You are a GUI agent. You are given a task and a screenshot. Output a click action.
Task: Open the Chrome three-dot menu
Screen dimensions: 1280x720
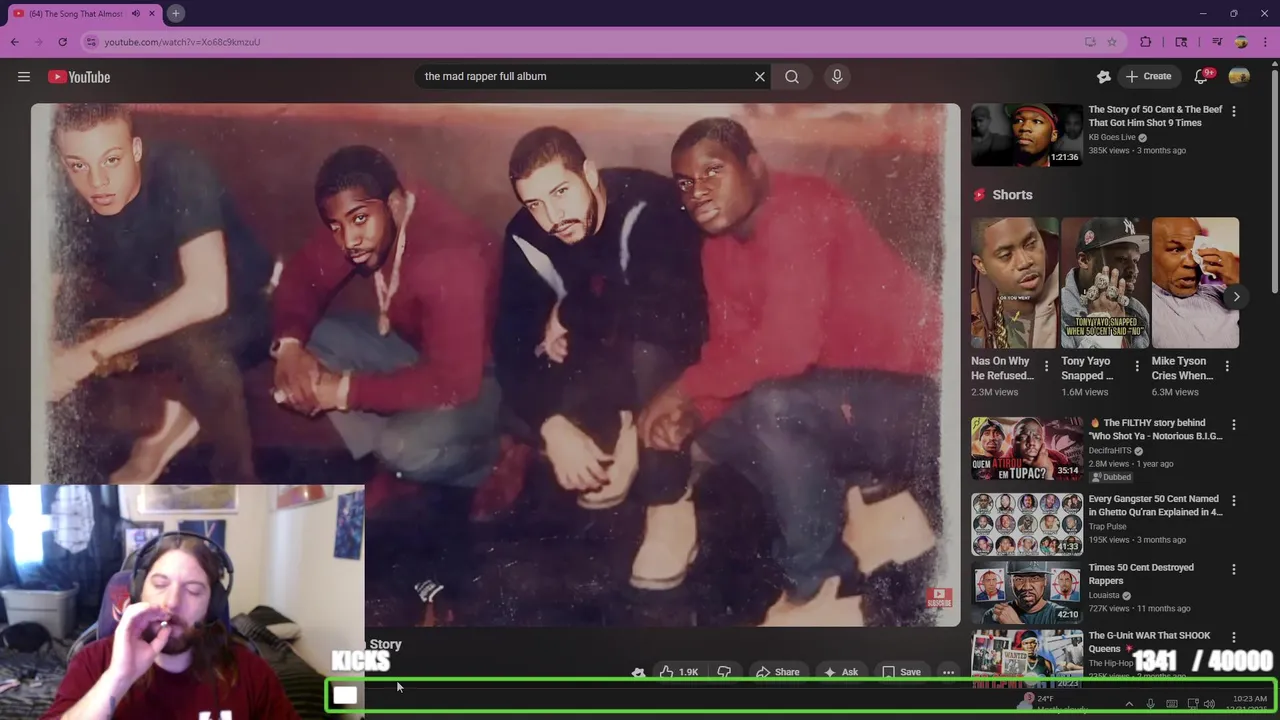[x=1265, y=42]
